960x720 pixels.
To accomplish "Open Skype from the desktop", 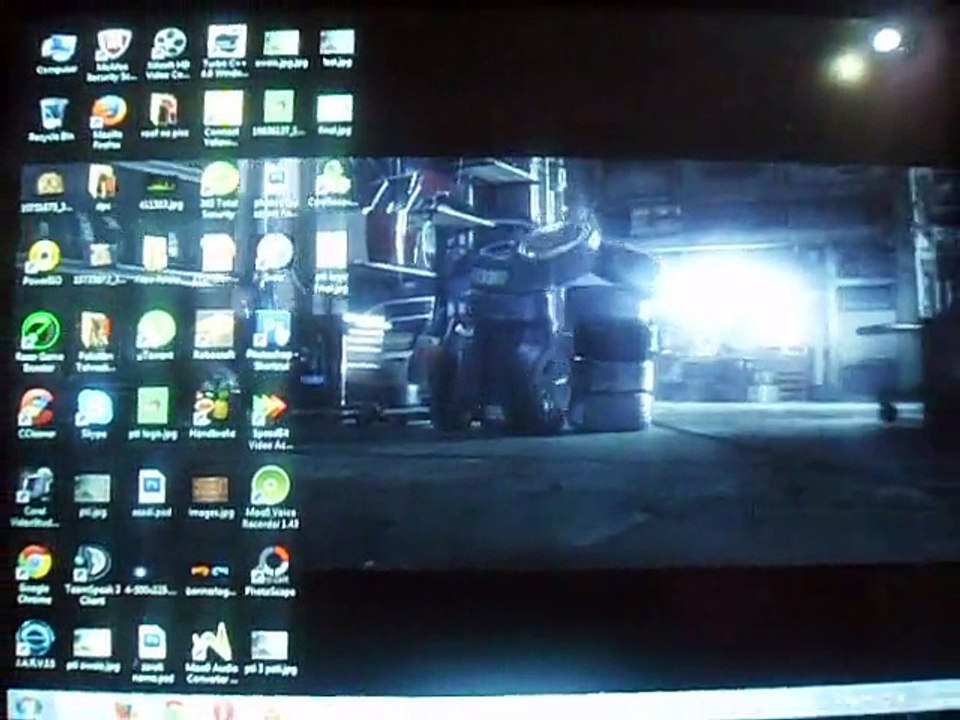I will 94,413.
